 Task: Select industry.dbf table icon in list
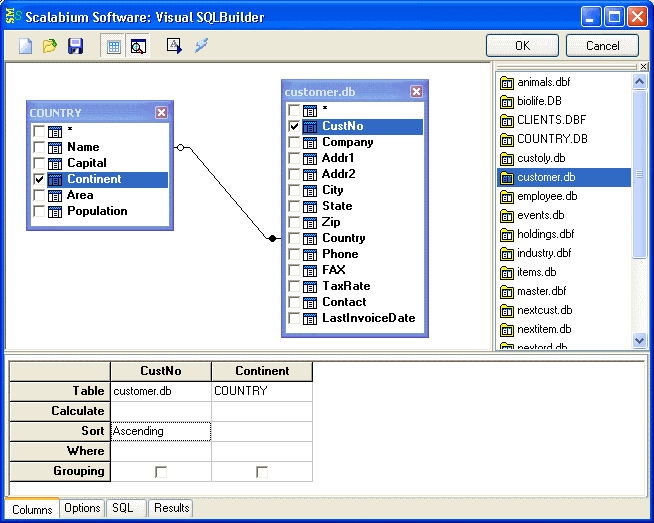click(x=507, y=254)
